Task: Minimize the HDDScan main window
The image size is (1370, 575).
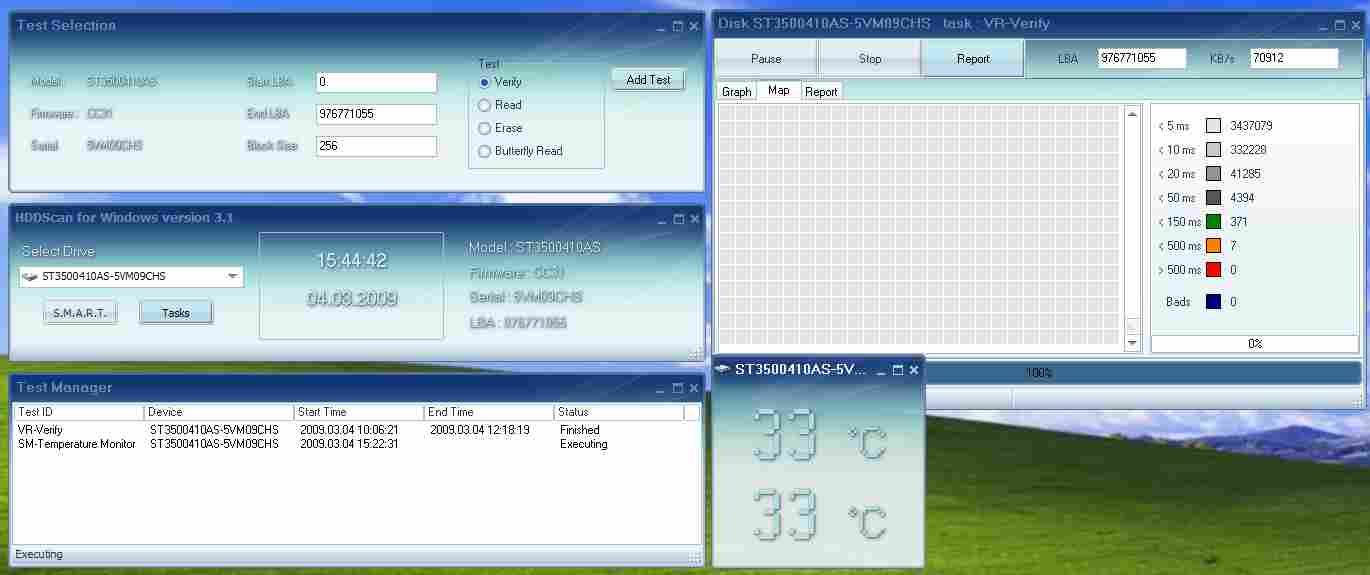Action: point(662,219)
